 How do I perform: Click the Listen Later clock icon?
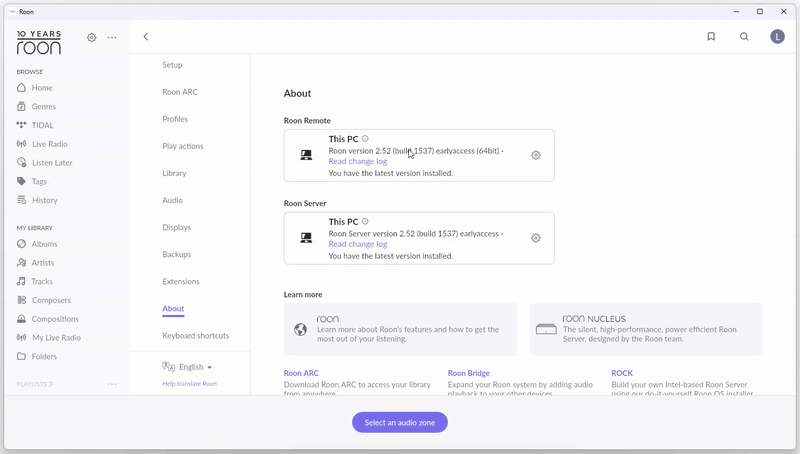[21, 163]
